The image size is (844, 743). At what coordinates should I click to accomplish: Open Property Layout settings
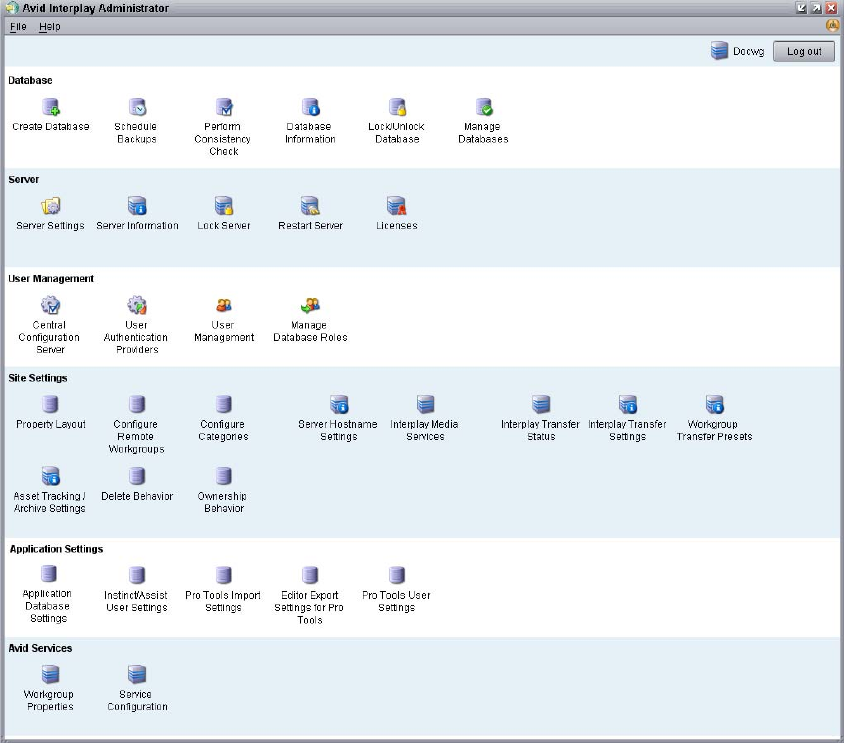click(x=50, y=404)
